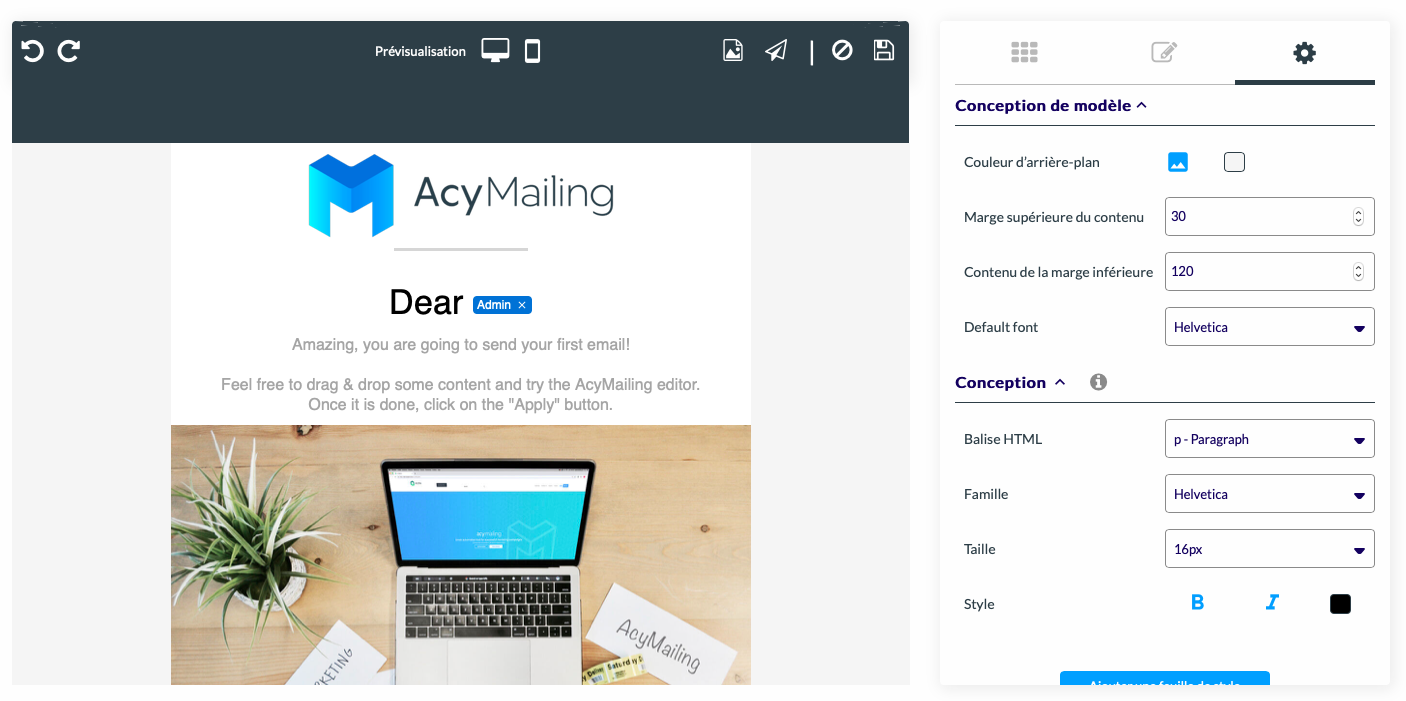This screenshot has width=1406, height=701.
Task: Click the paper plane send test icon
Action: [776, 50]
